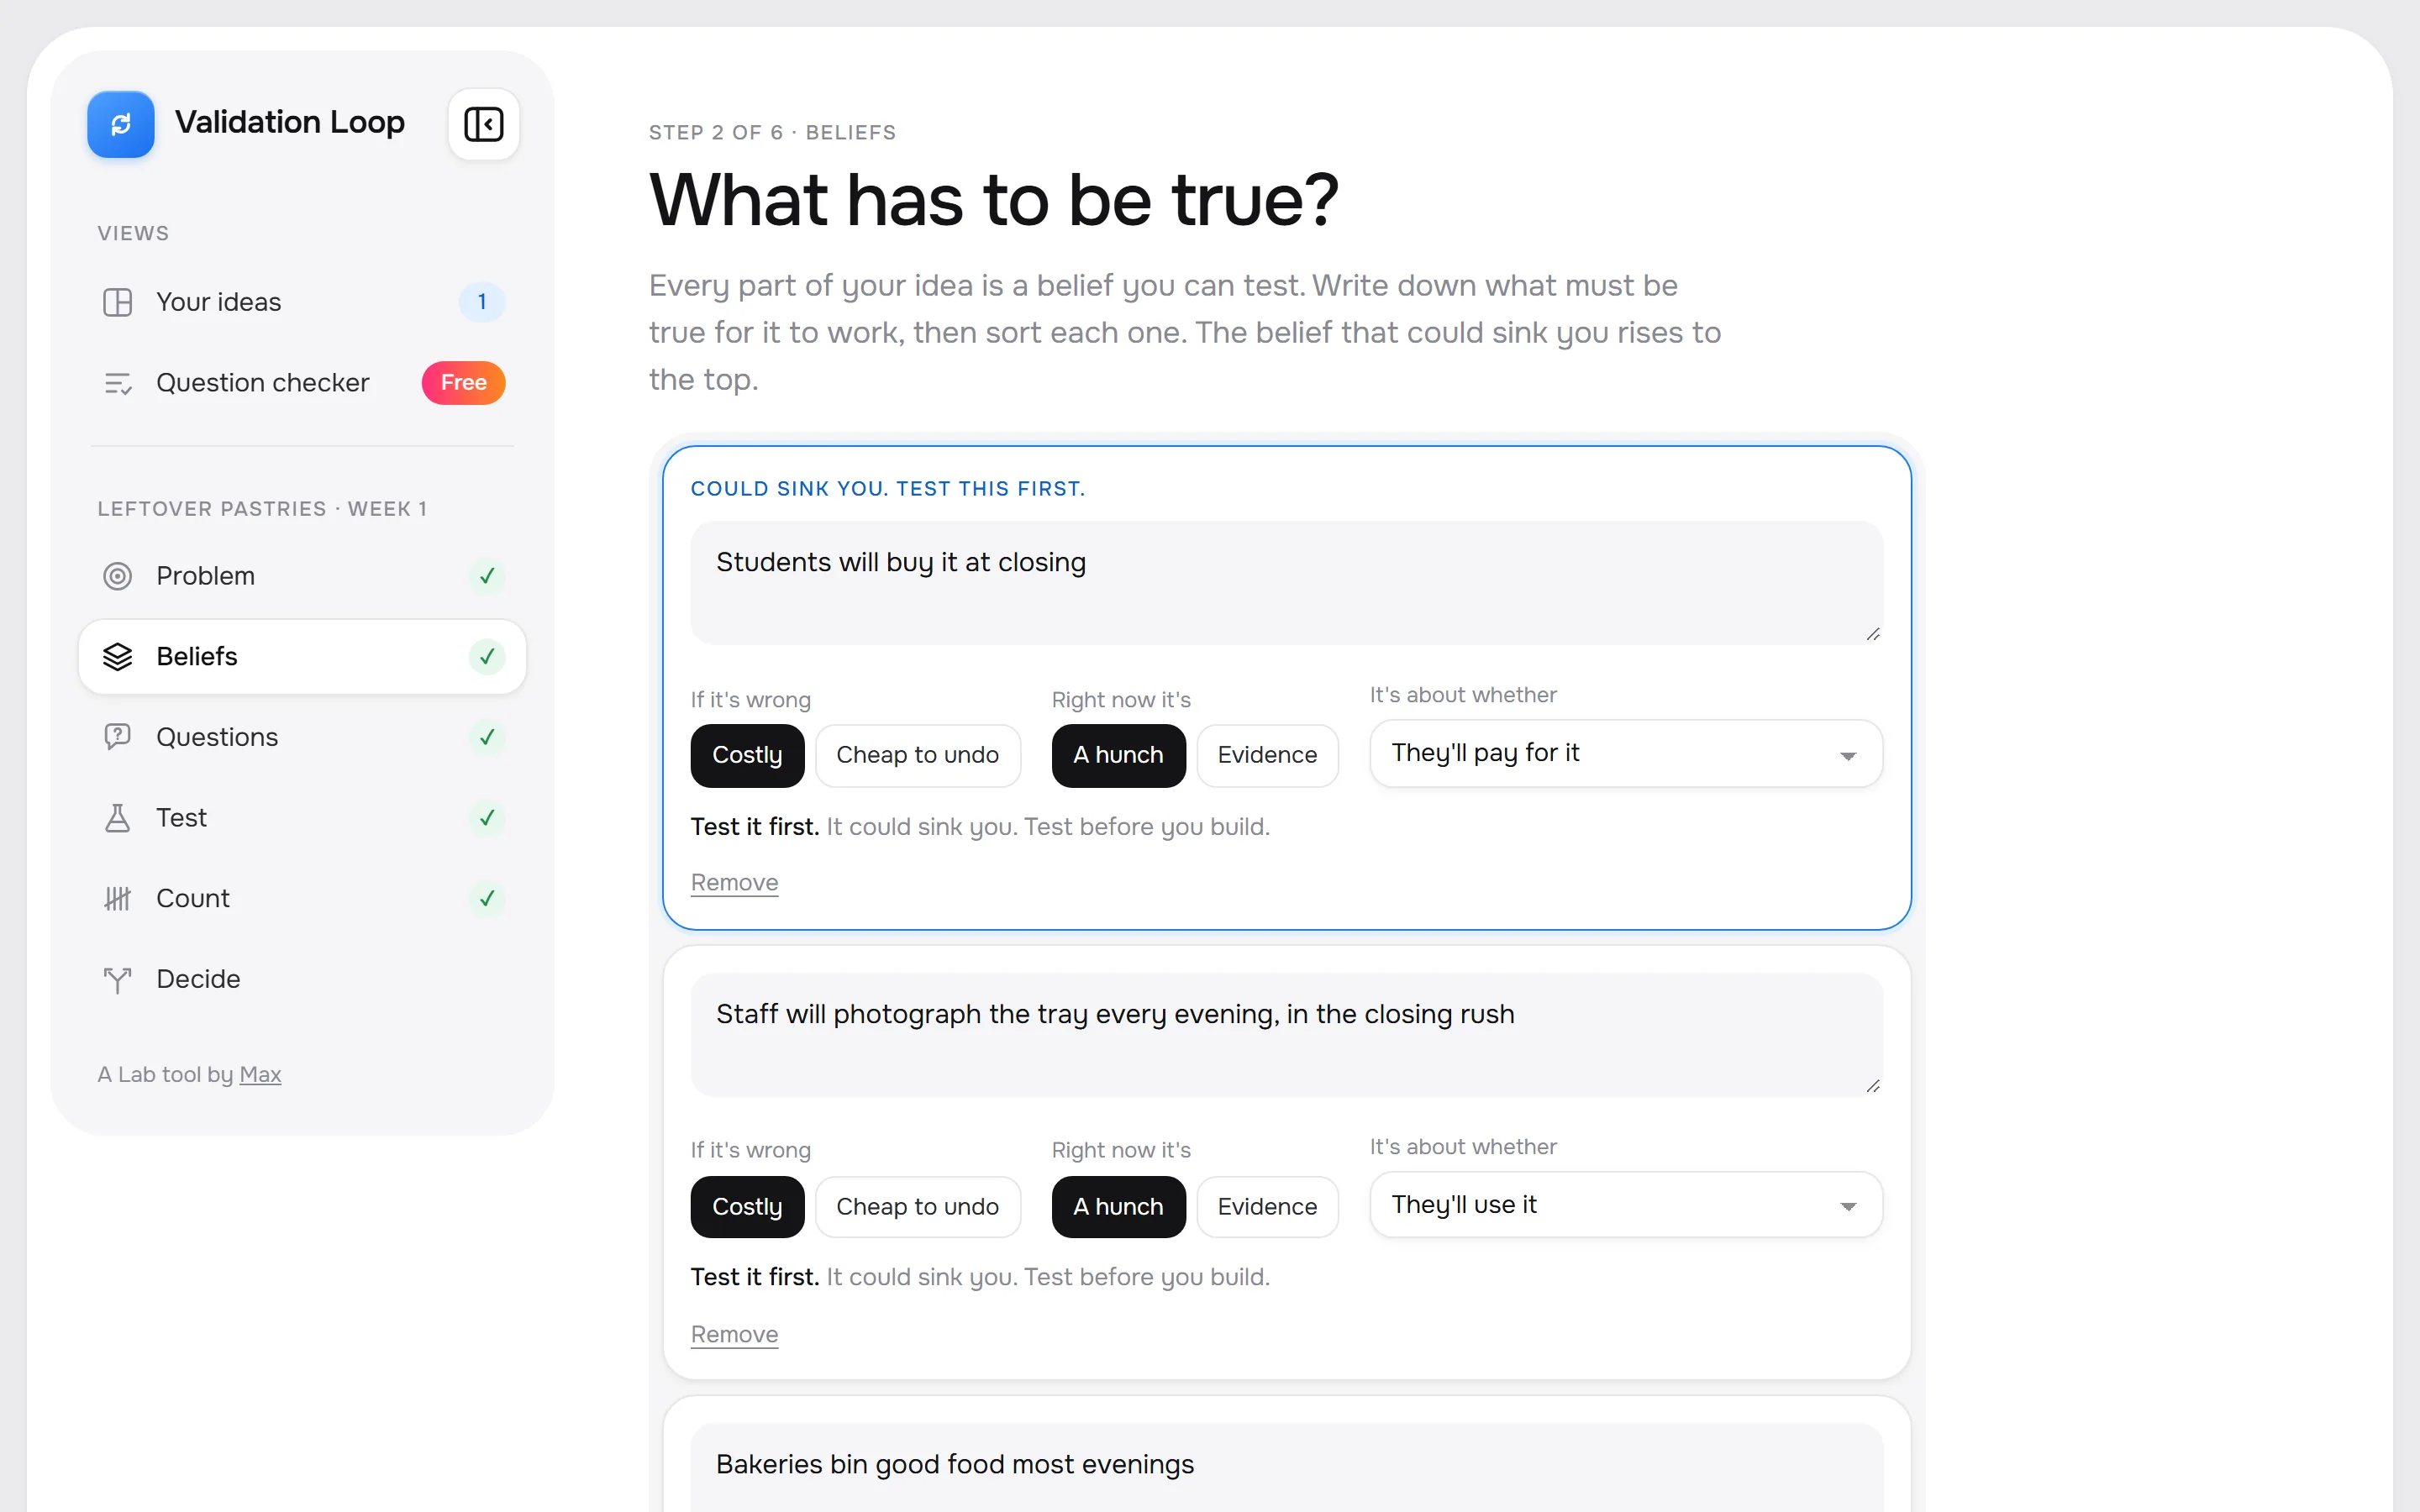Click the Count tally icon

(117, 898)
